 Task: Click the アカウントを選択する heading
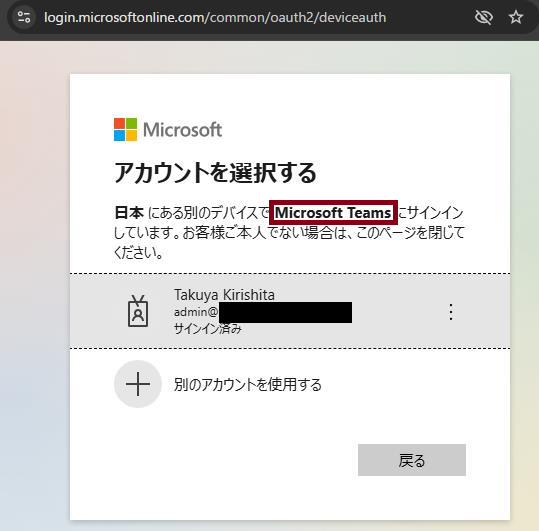click(215, 172)
